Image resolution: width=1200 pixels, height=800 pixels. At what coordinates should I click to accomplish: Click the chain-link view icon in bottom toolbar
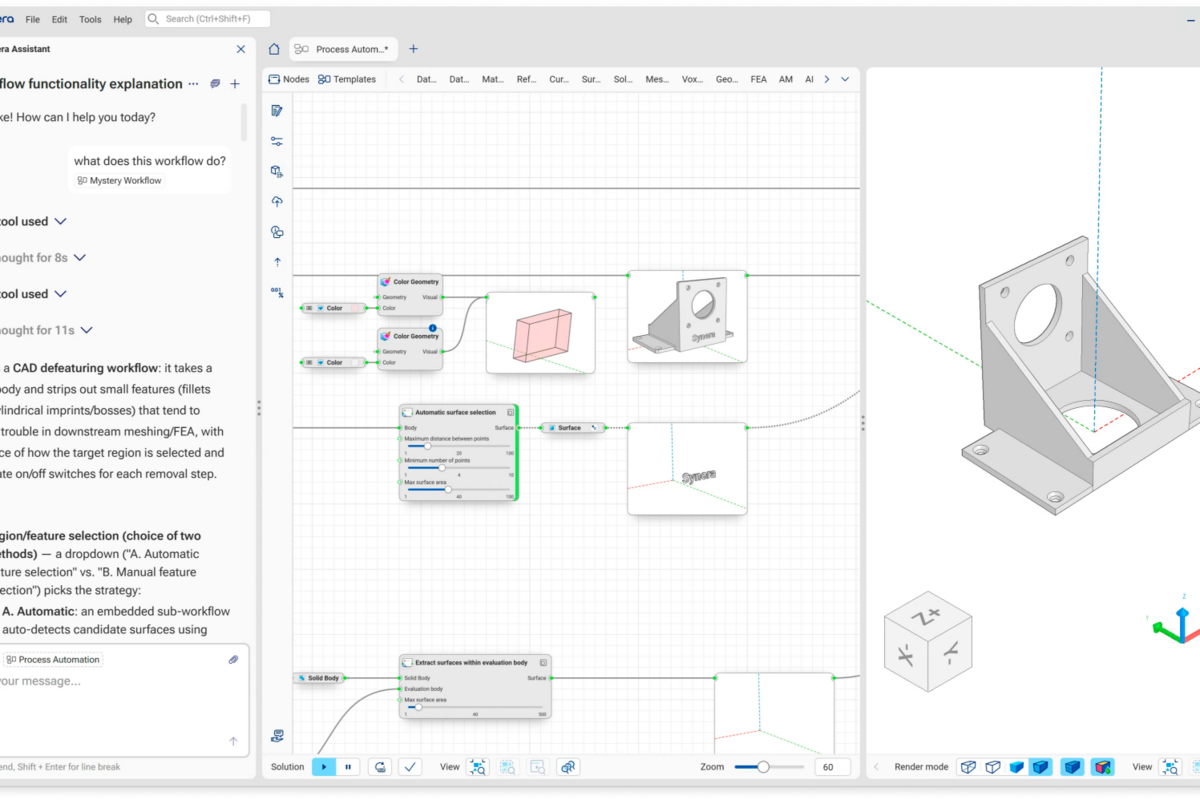[x=568, y=767]
